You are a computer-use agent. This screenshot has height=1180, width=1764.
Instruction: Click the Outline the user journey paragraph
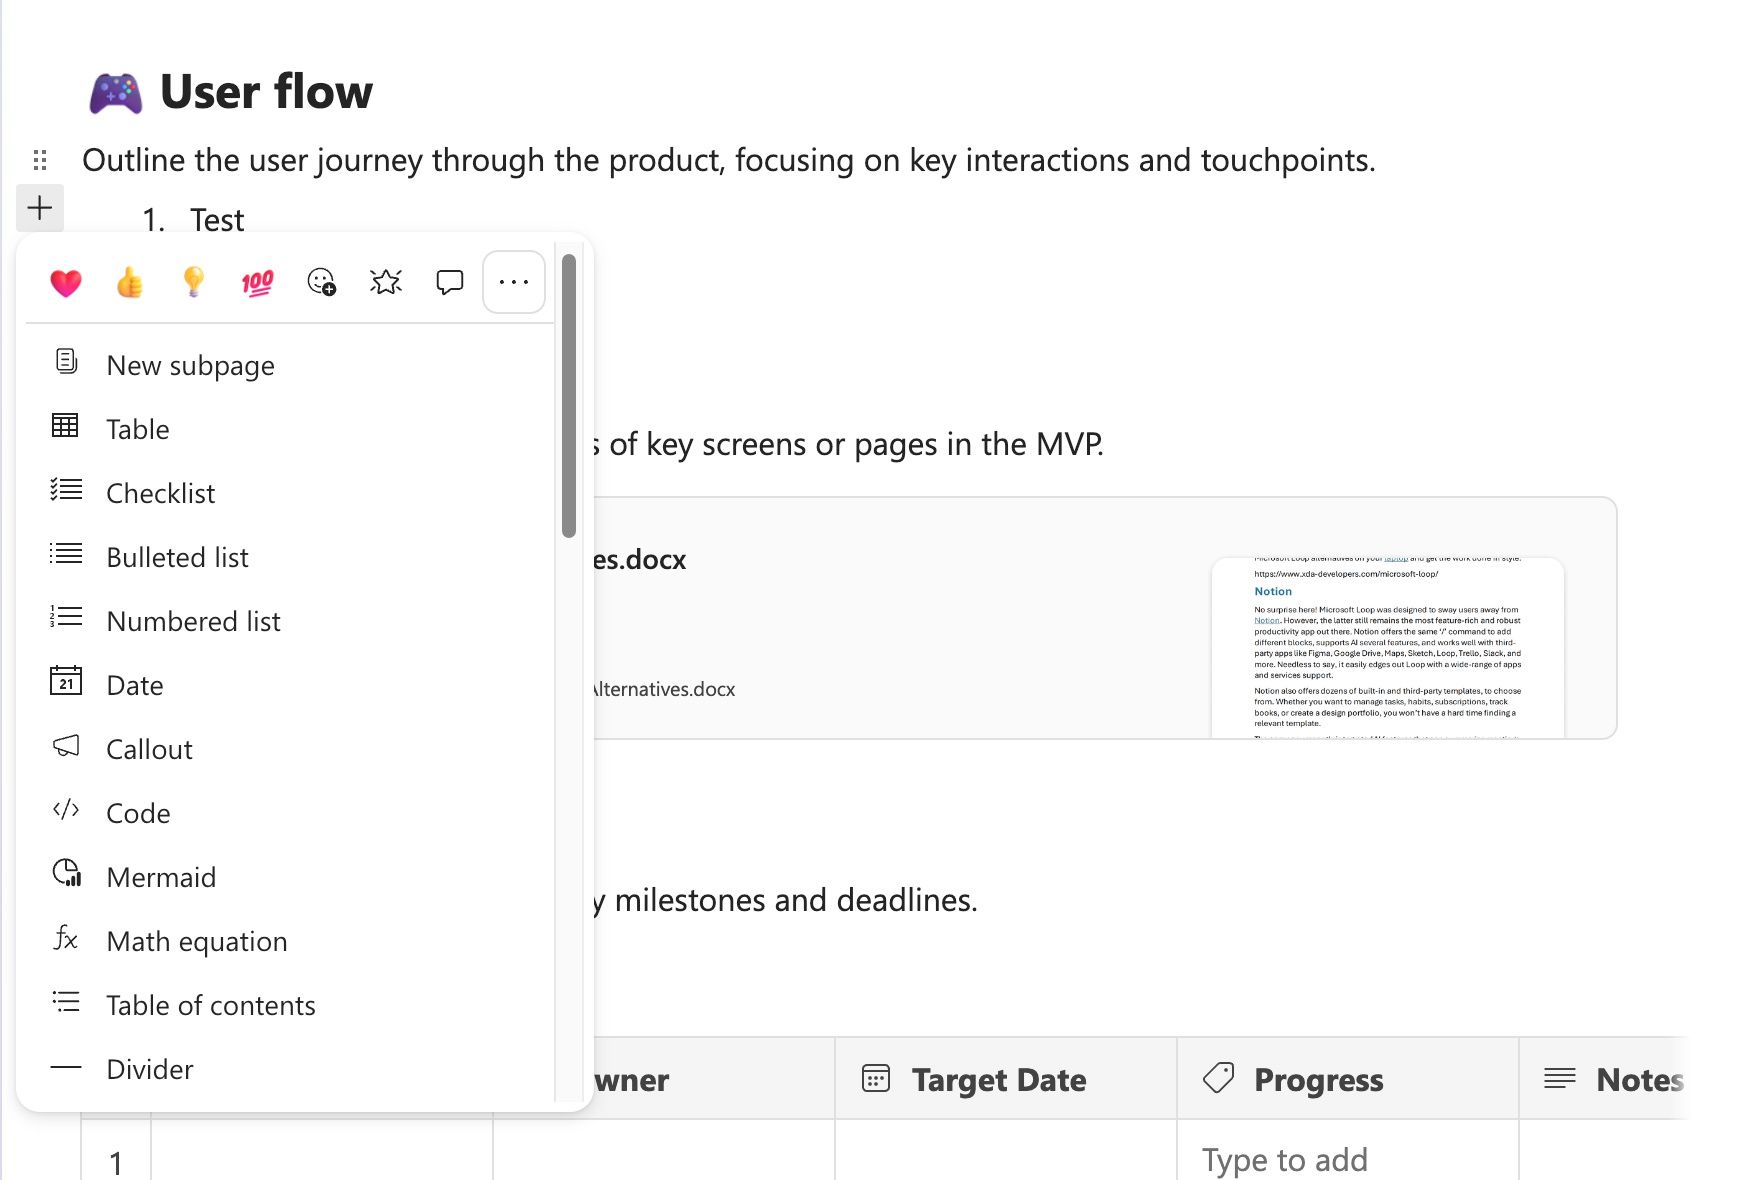[x=729, y=160]
